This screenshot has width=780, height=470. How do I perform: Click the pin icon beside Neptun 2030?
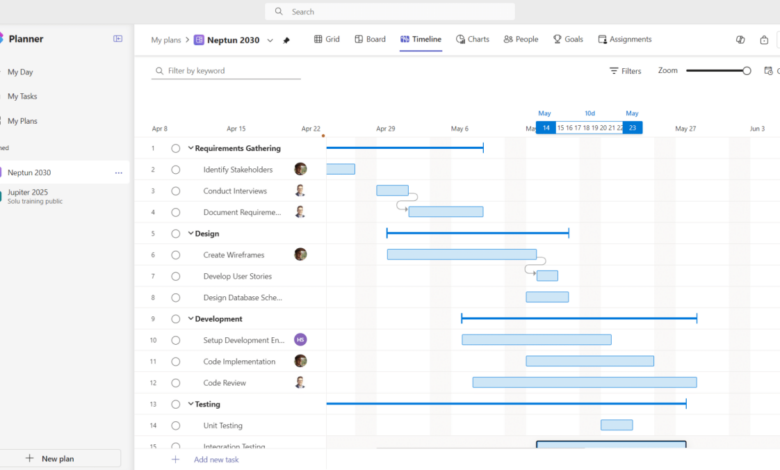(286, 40)
